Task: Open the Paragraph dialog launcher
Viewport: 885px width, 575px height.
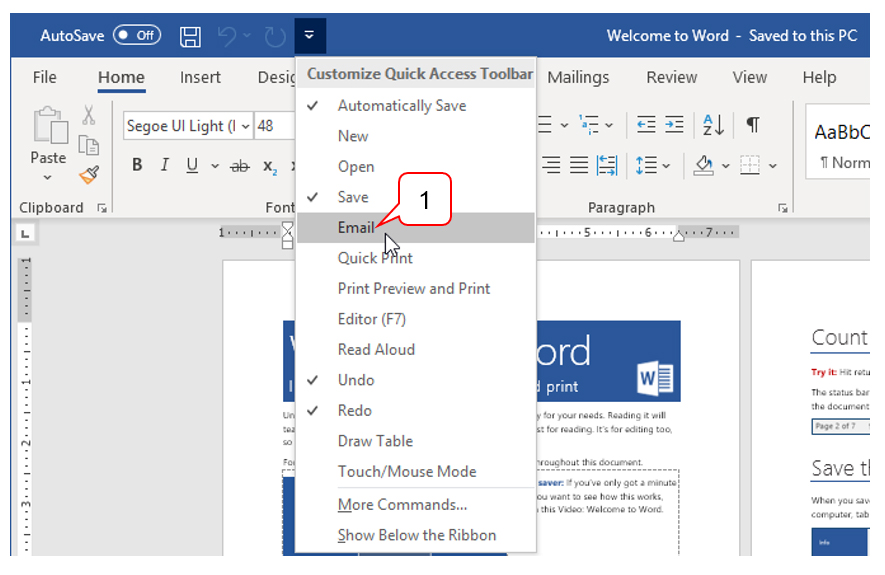Action: pos(783,208)
